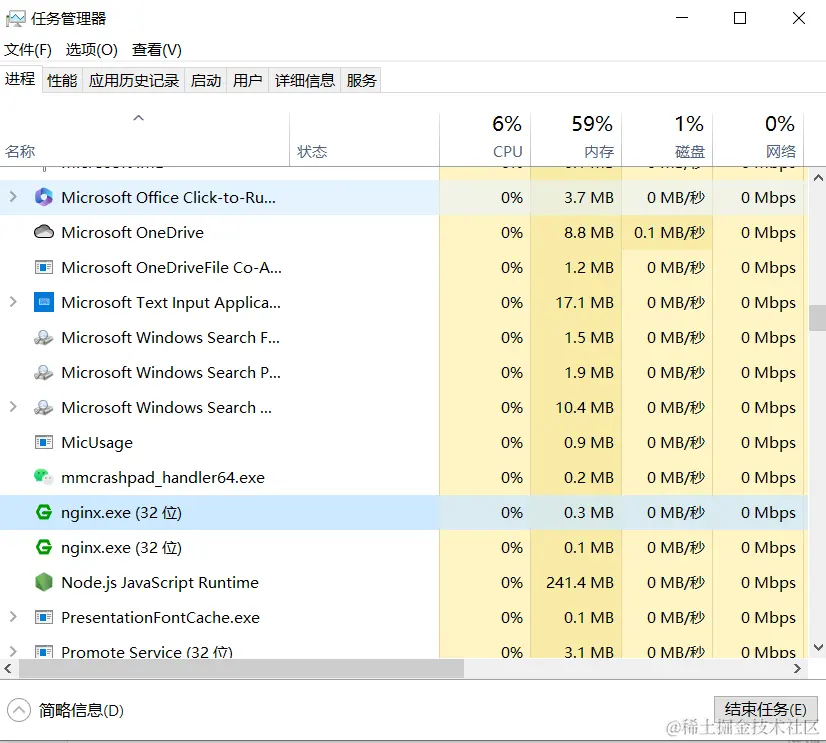
Task: Select the Microsoft Windows Search P... name
Action: [171, 373]
